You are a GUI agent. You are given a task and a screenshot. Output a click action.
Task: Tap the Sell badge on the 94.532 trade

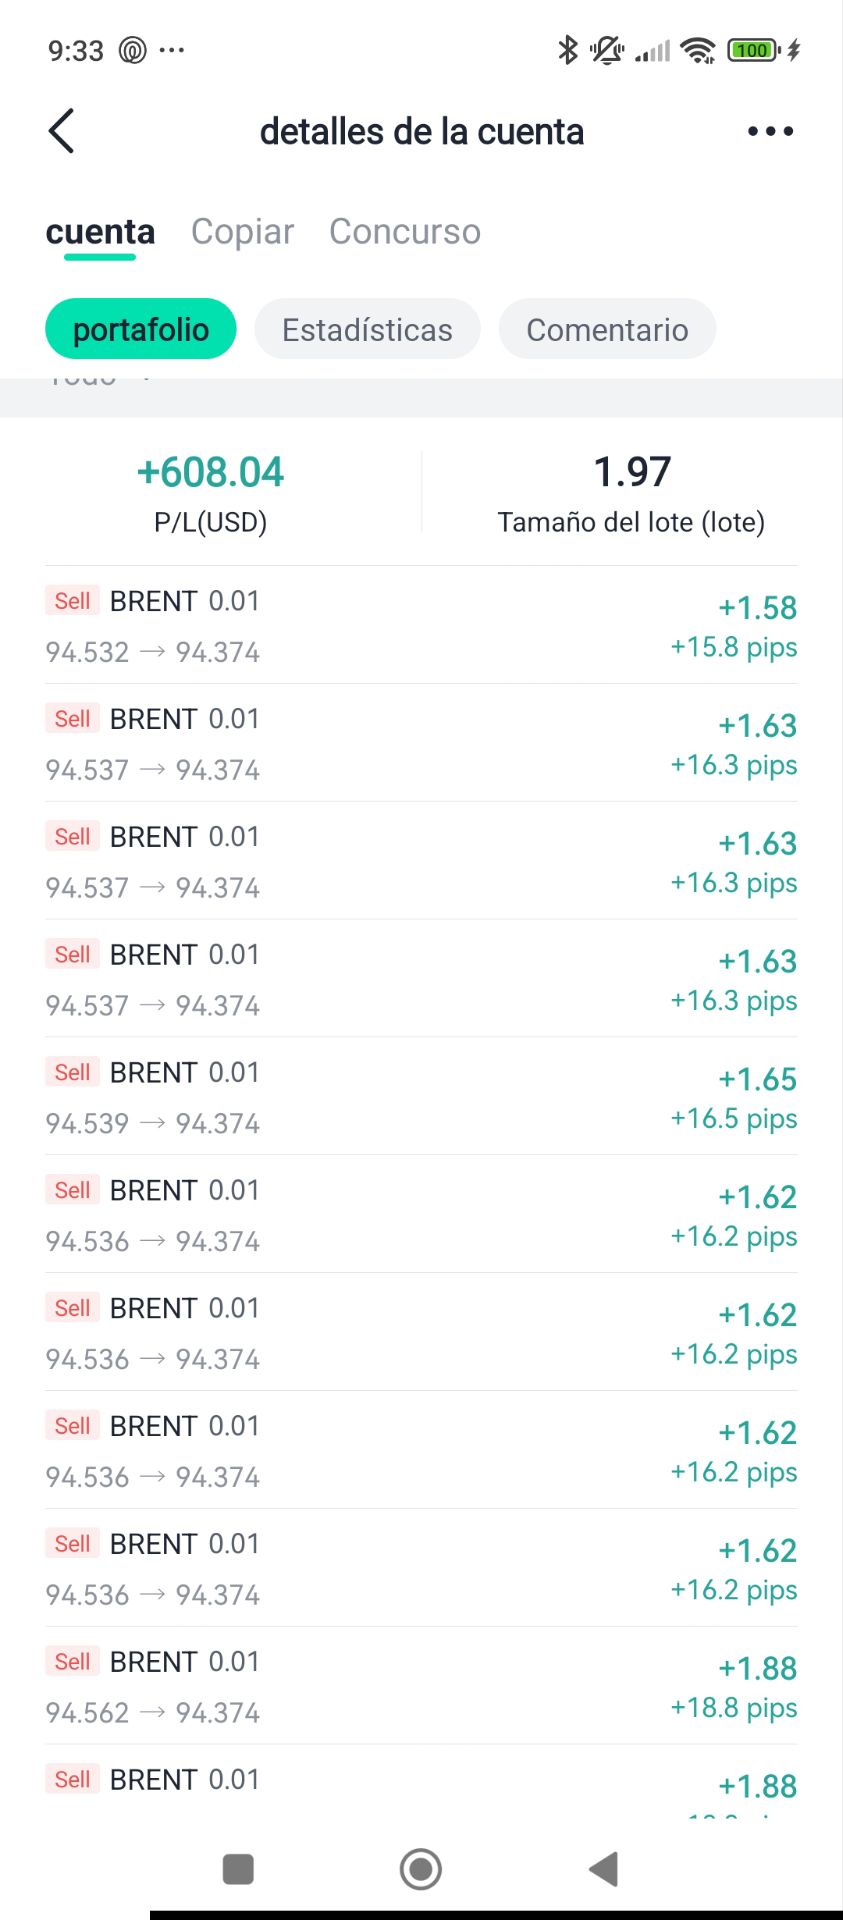72,601
